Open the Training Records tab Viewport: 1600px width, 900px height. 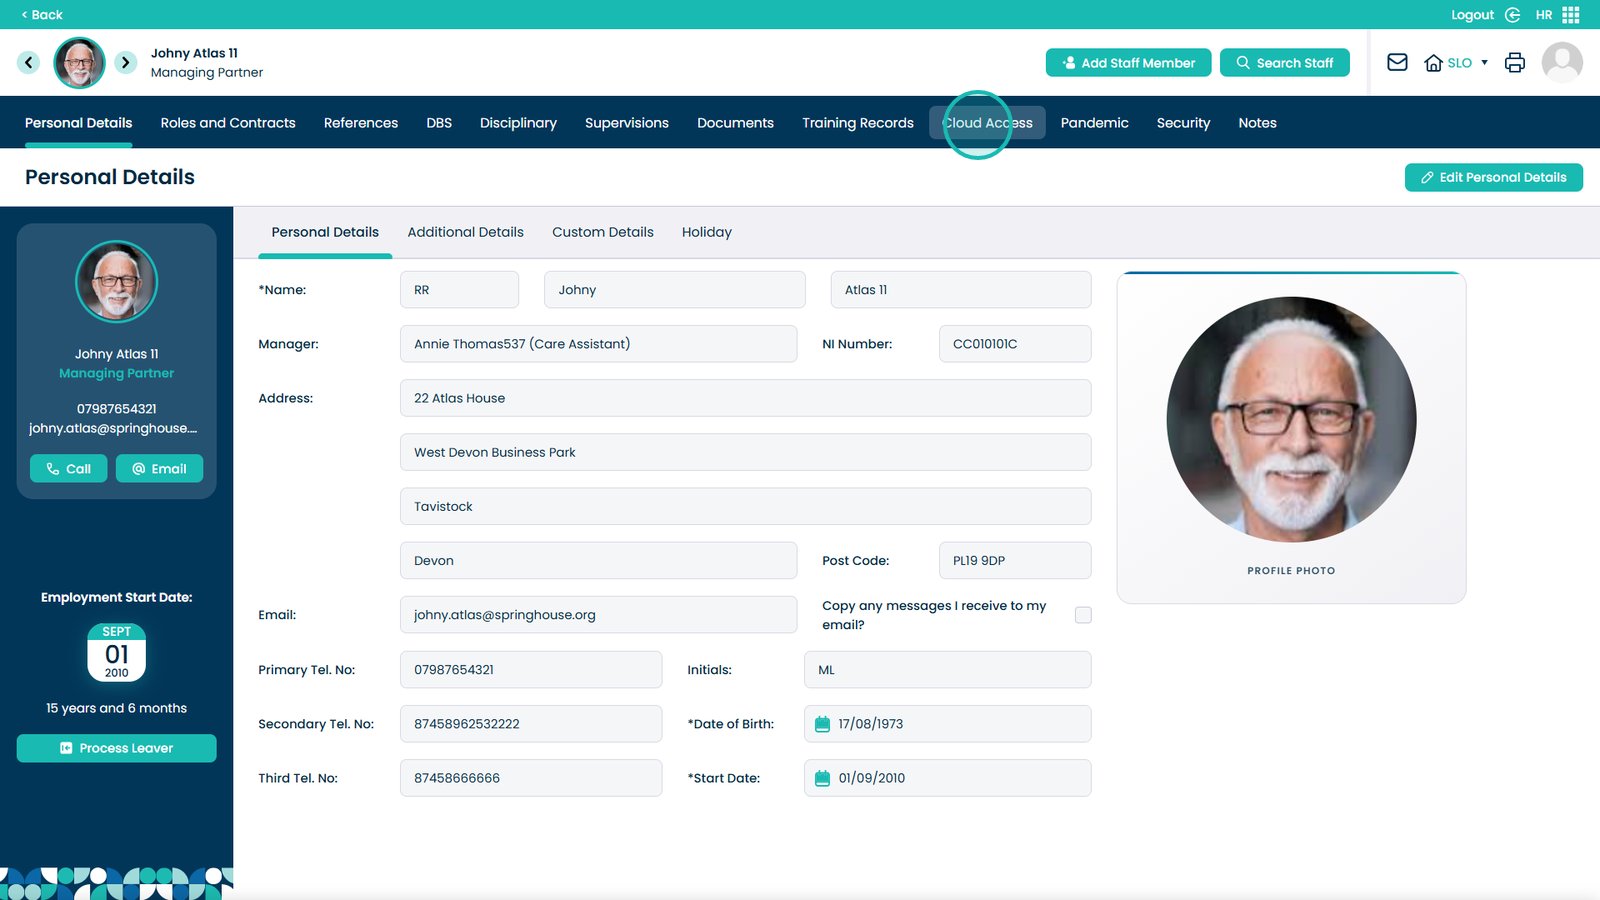pos(857,123)
